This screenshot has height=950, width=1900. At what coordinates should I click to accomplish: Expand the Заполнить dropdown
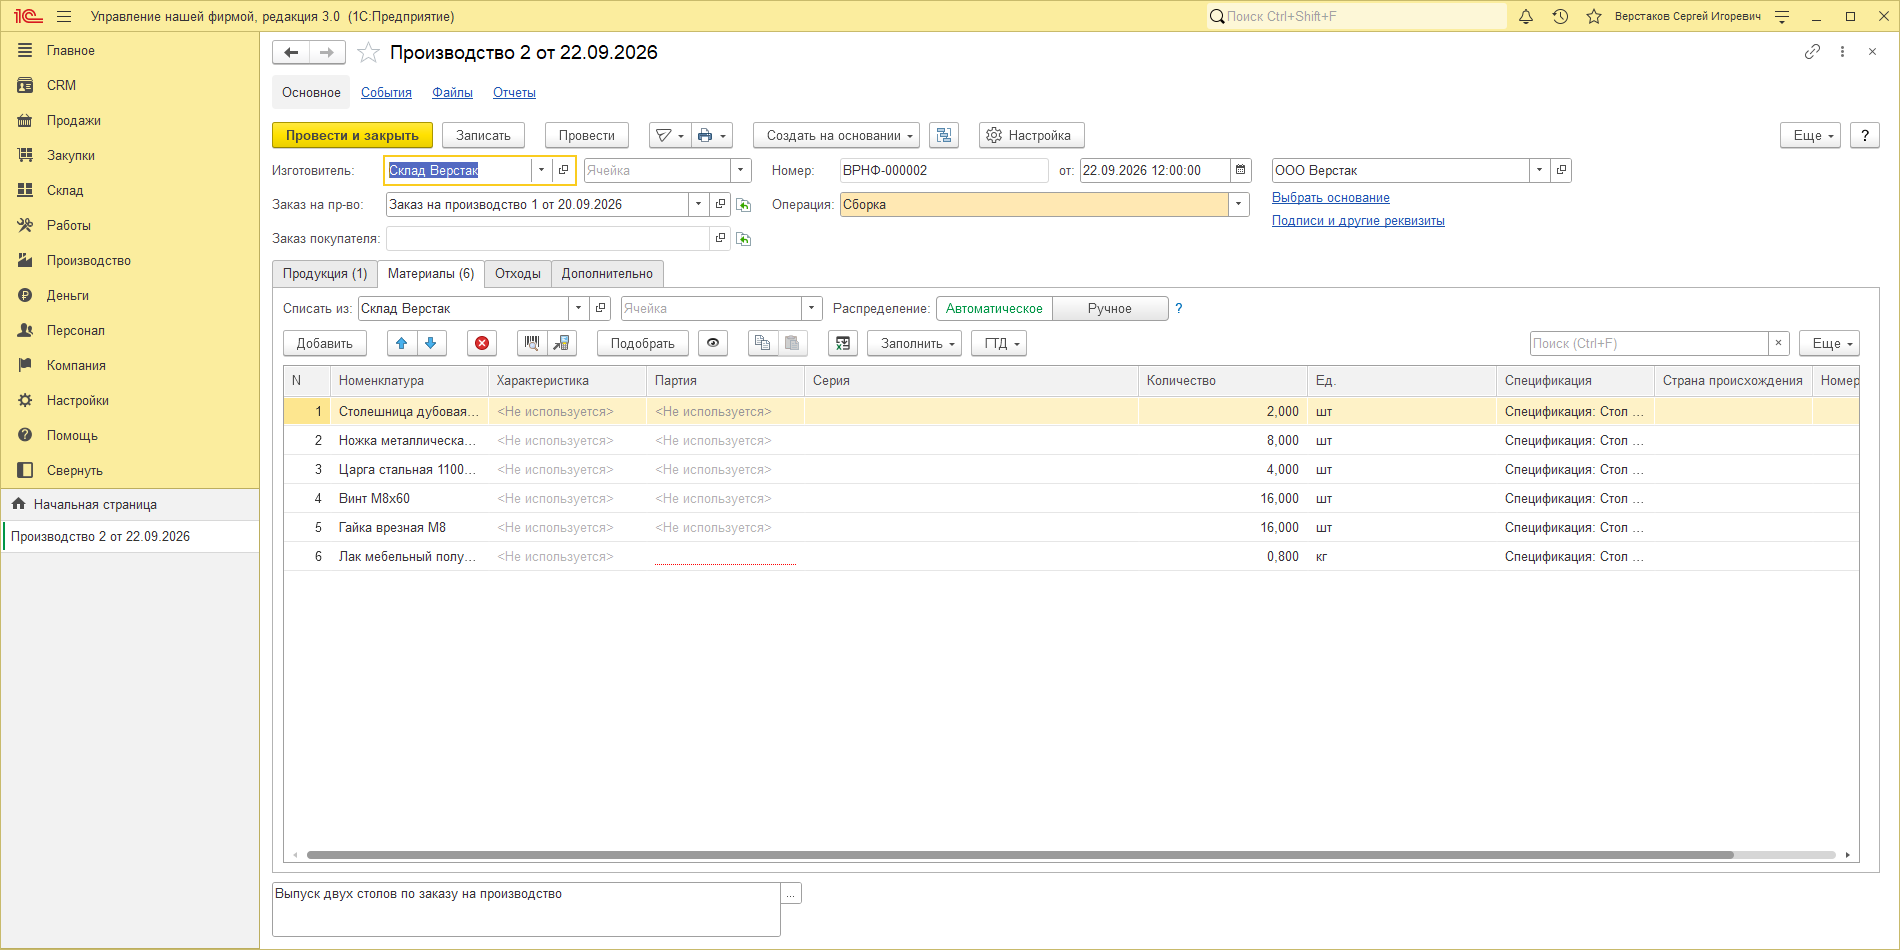coord(915,343)
